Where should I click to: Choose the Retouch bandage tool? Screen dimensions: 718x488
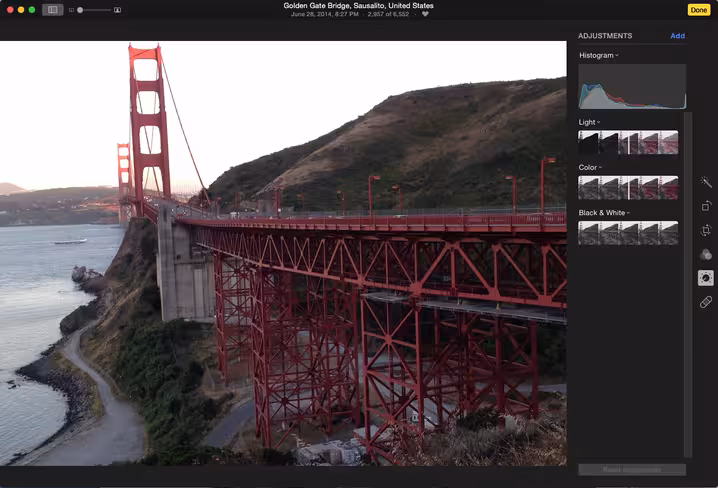coord(706,302)
